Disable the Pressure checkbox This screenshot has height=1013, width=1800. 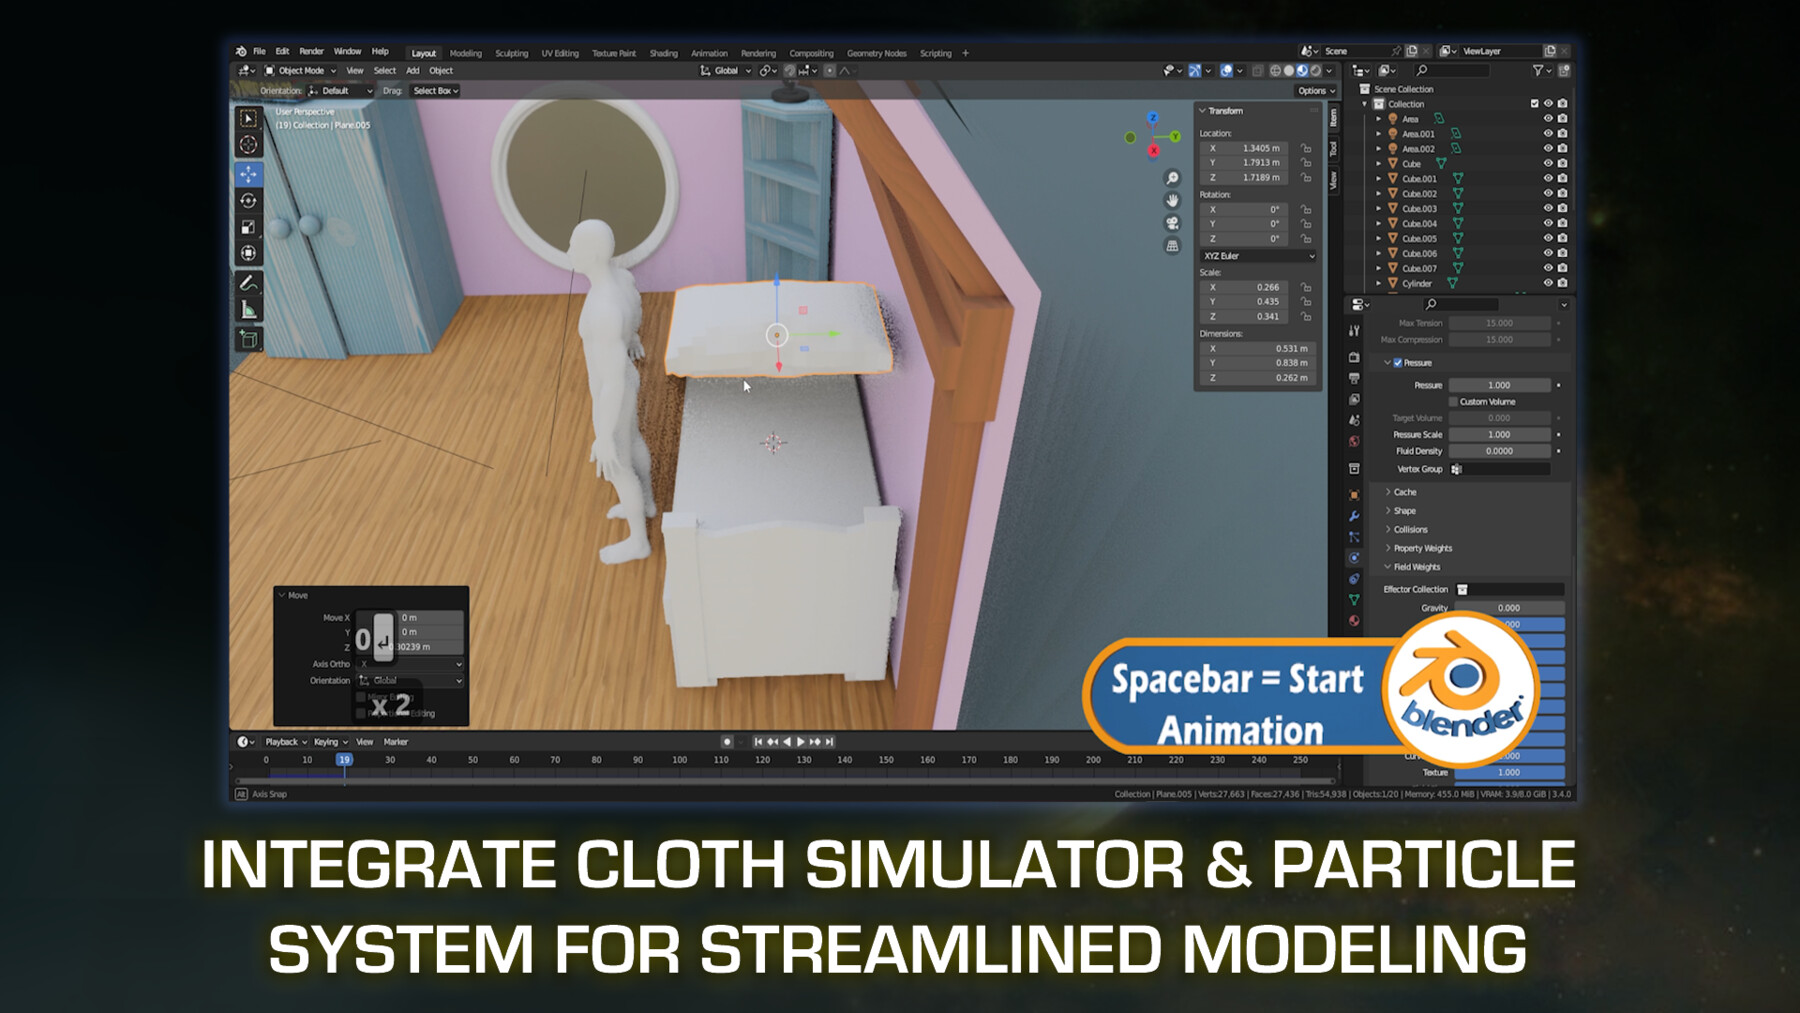(1397, 363)
